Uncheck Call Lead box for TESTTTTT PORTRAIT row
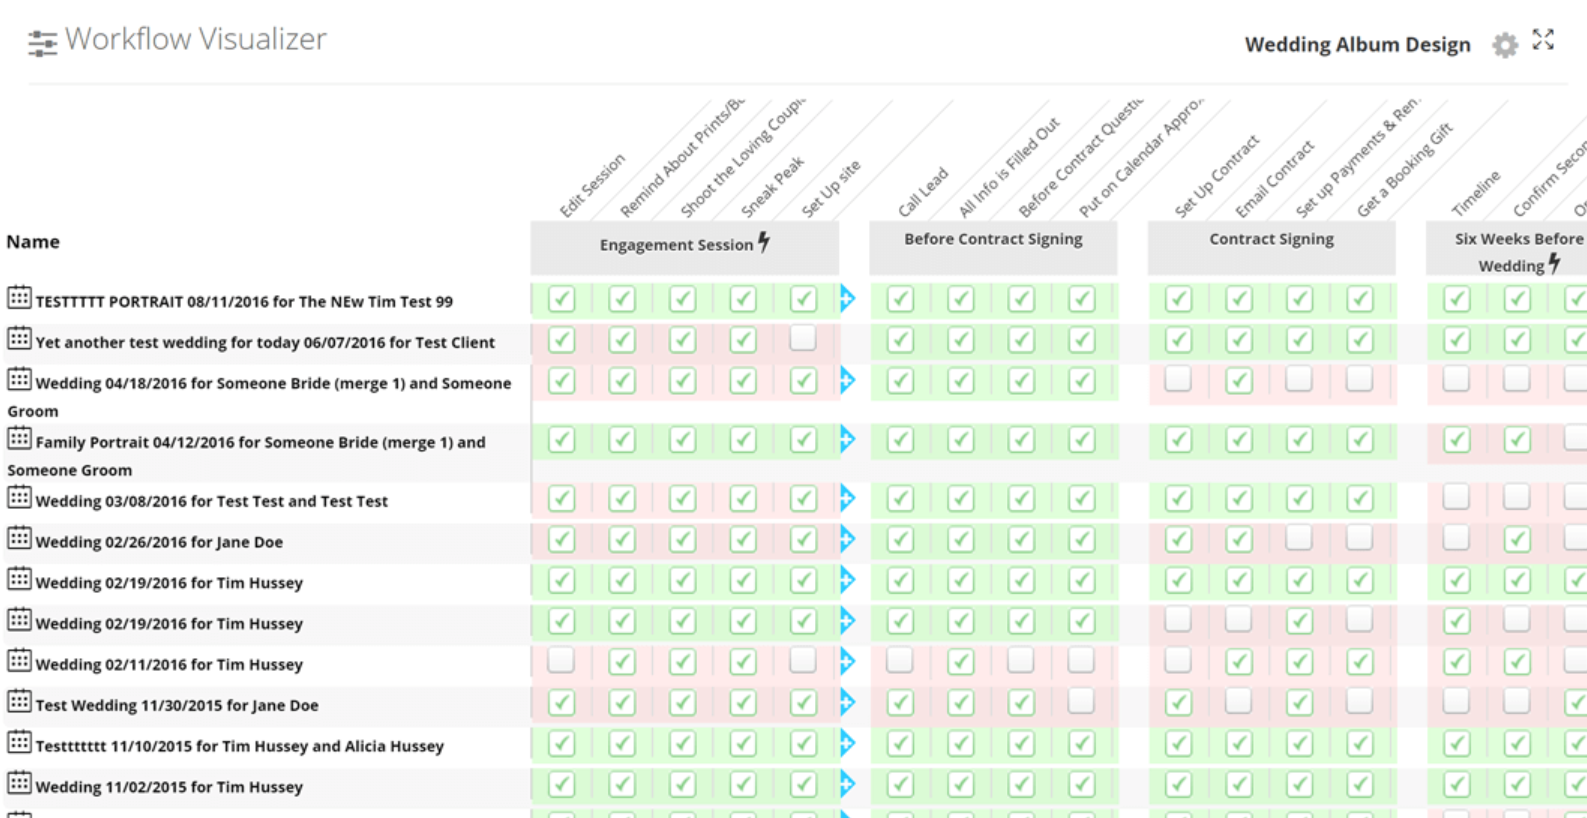Image resolution: width=1587 pixels, height=818 pixels. pos(900,299)
